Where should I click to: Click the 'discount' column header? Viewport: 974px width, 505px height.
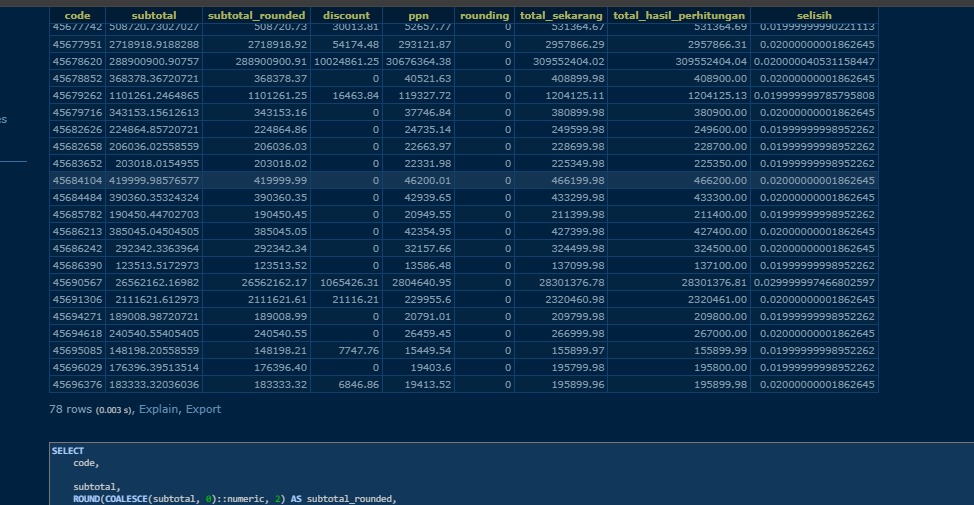347,16
